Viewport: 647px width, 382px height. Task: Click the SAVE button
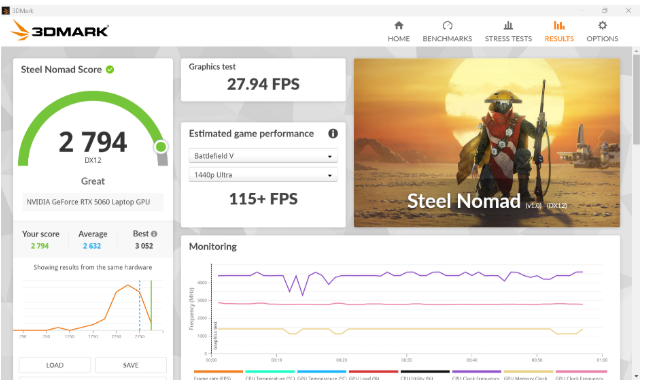click(131, 365)
